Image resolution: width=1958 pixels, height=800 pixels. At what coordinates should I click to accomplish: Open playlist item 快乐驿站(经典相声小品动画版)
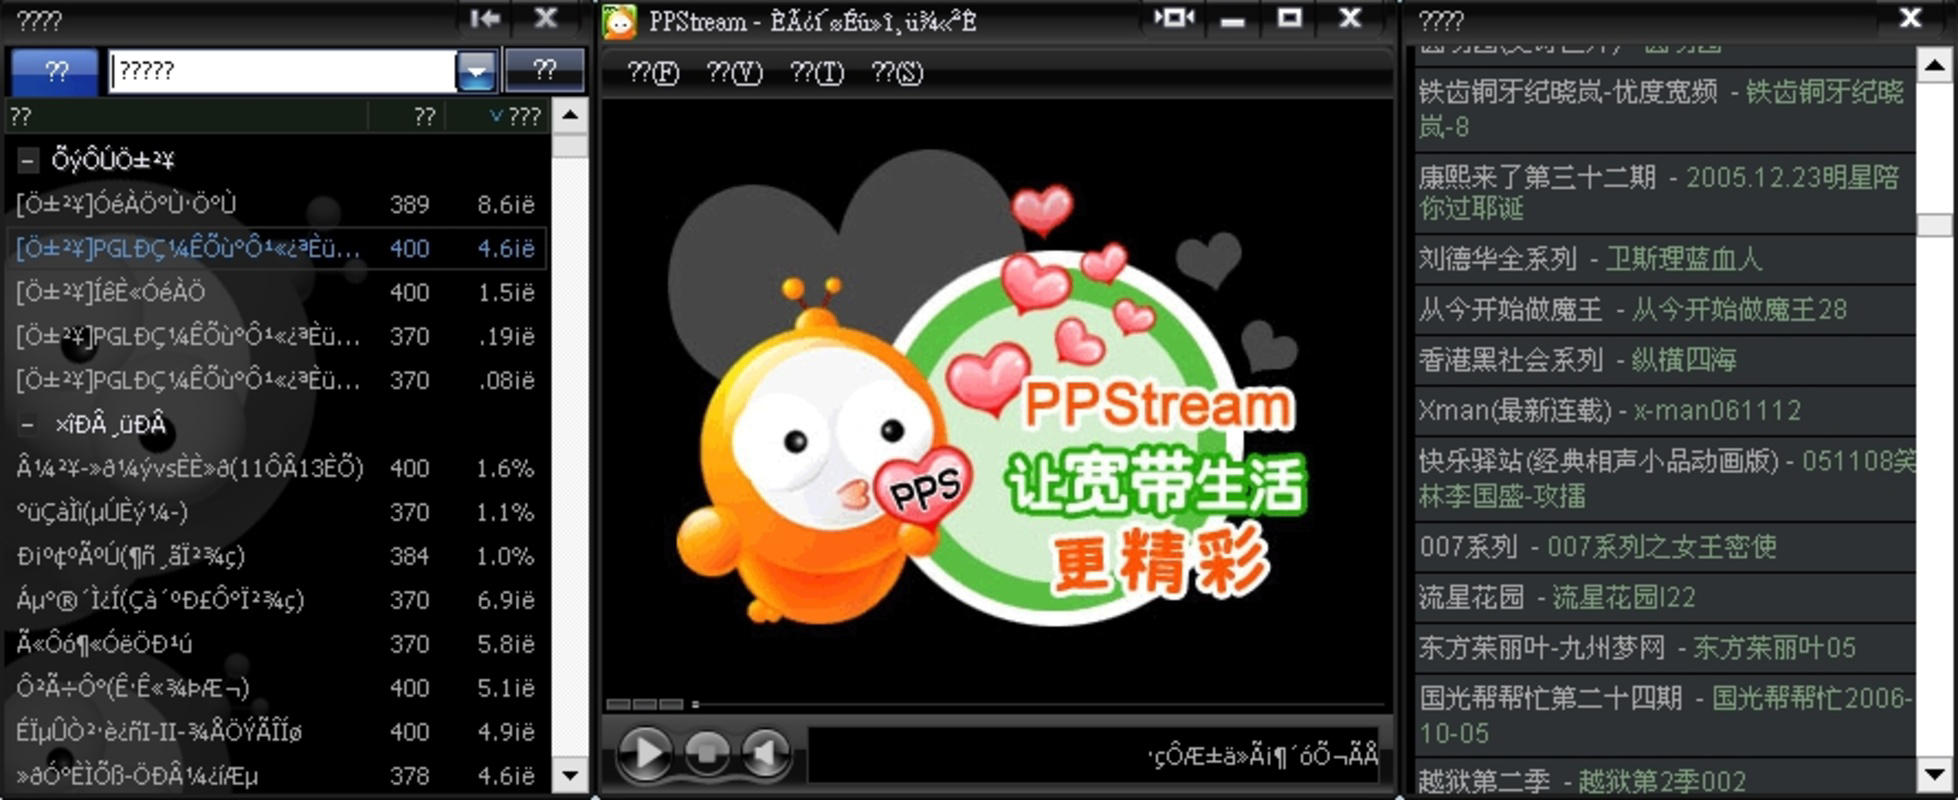(x=1665, y=478)
